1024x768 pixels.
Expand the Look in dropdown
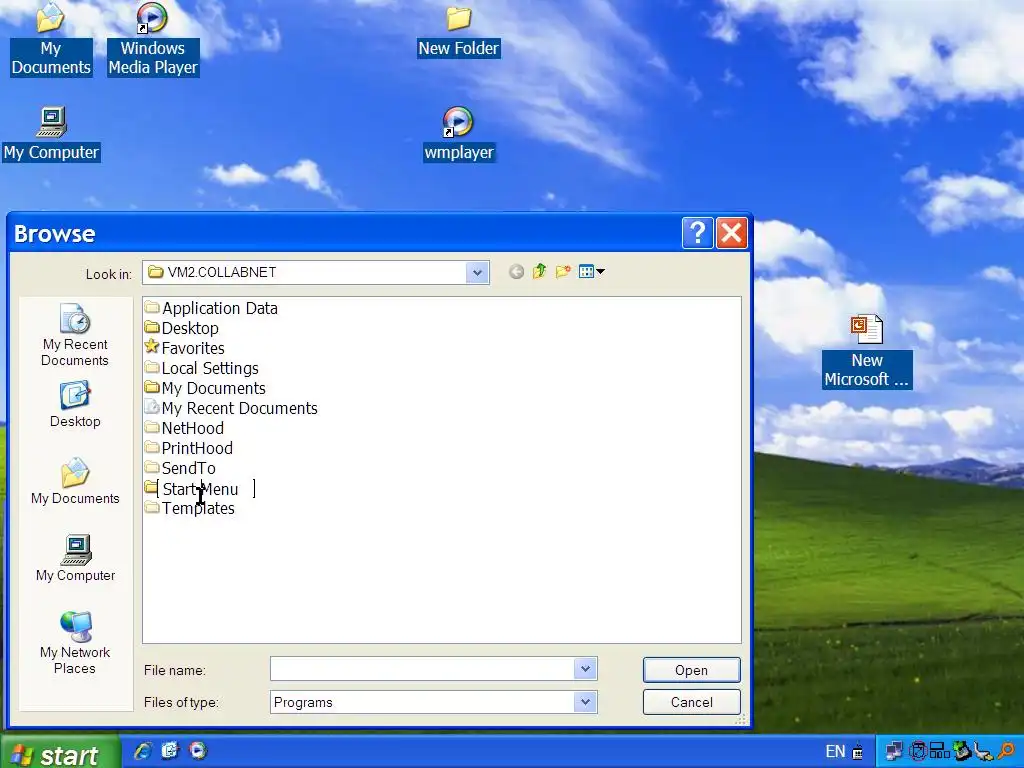tap(477, 272)
